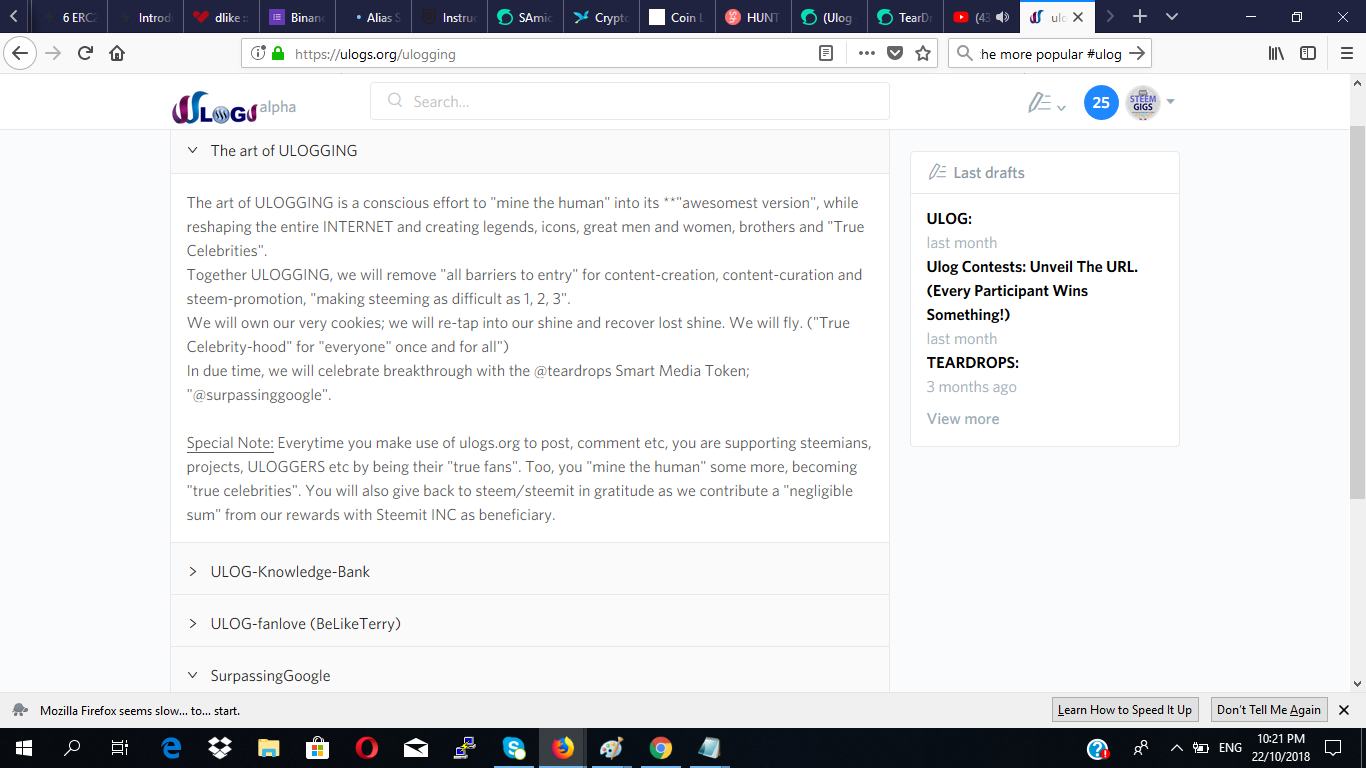Open Google Chrome from the taskbar

660,748
